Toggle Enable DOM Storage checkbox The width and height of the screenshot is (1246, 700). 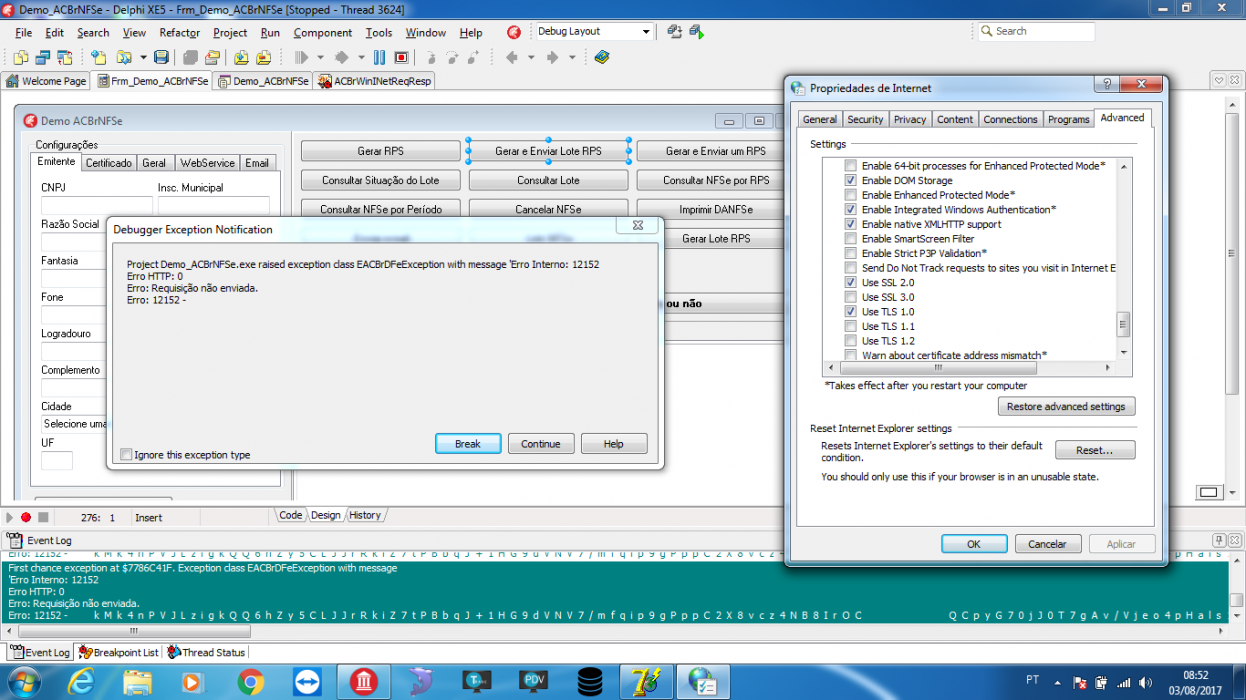[x=851, y=180]
